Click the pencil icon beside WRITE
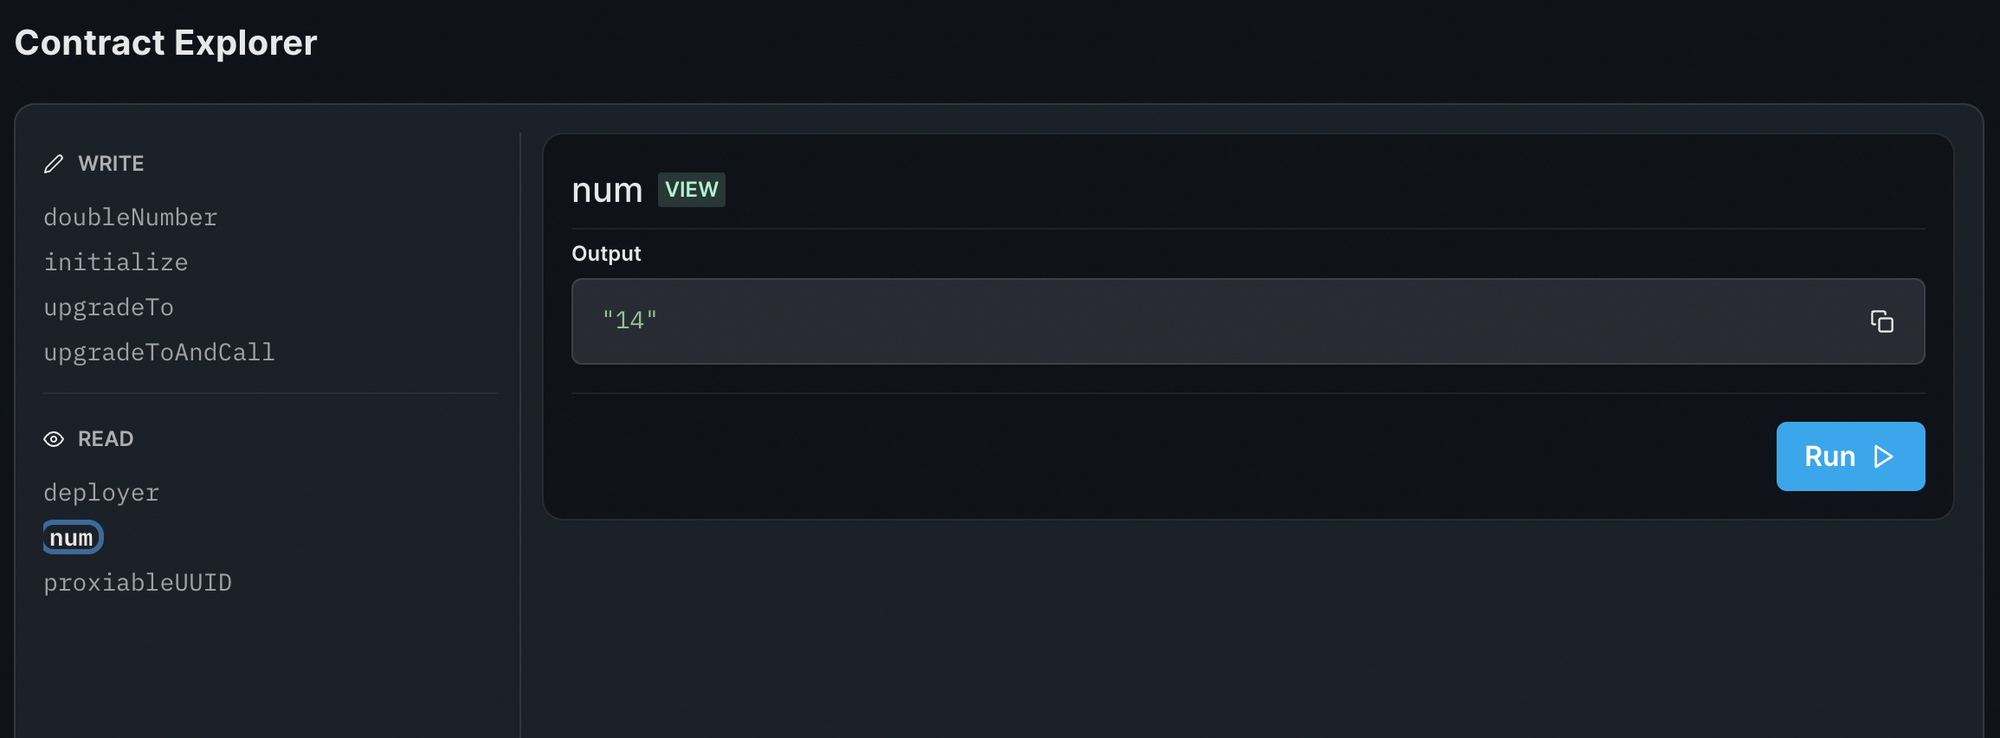This screenshot has height=738, width=2000. click(x=54, y=164)
